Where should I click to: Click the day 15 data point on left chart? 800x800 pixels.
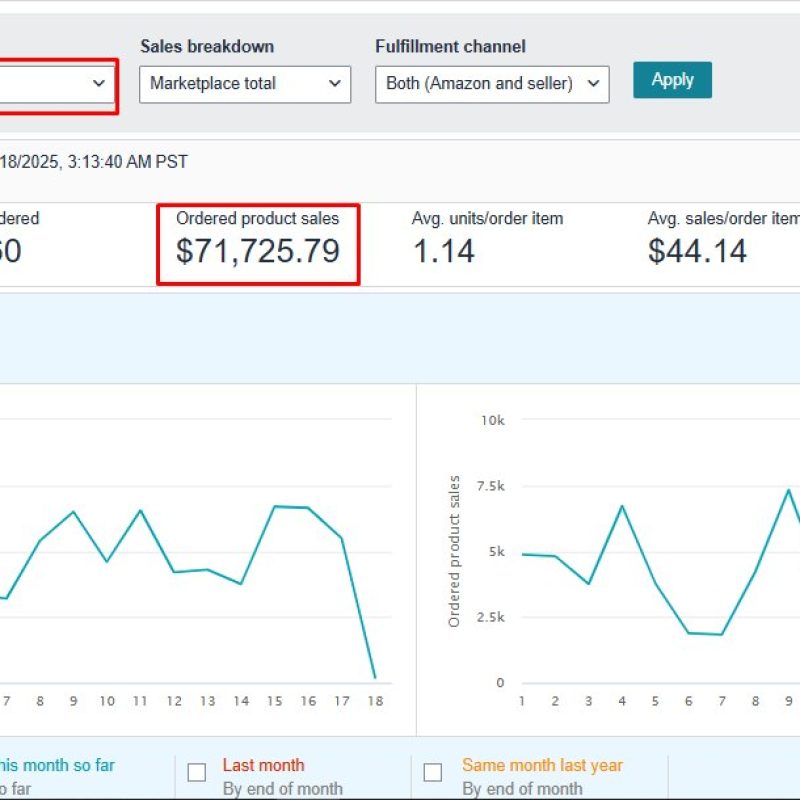pyautogui.click(x=274, y=506)
